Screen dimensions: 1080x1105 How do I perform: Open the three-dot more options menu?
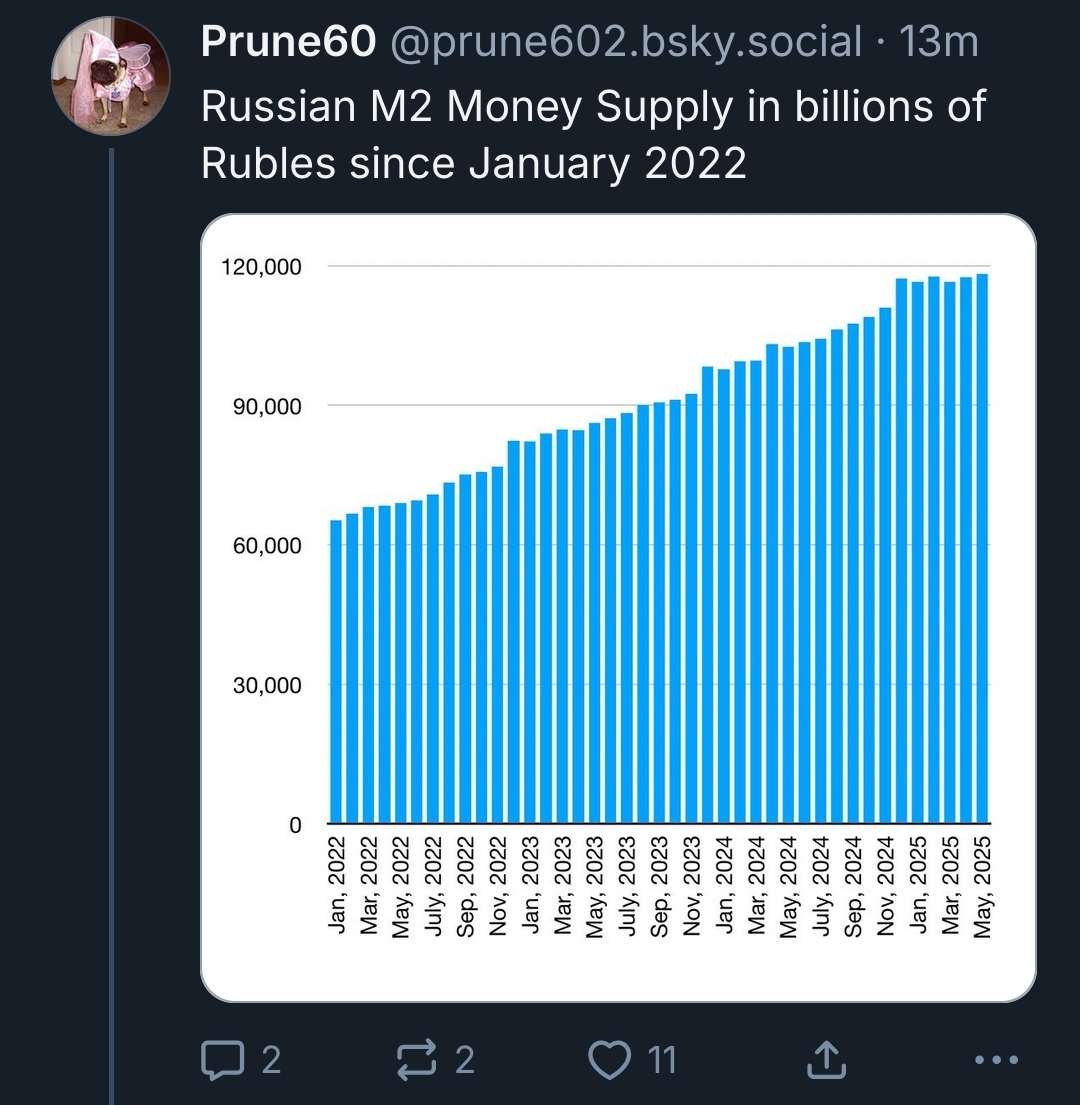click(x=996, y=1059)
